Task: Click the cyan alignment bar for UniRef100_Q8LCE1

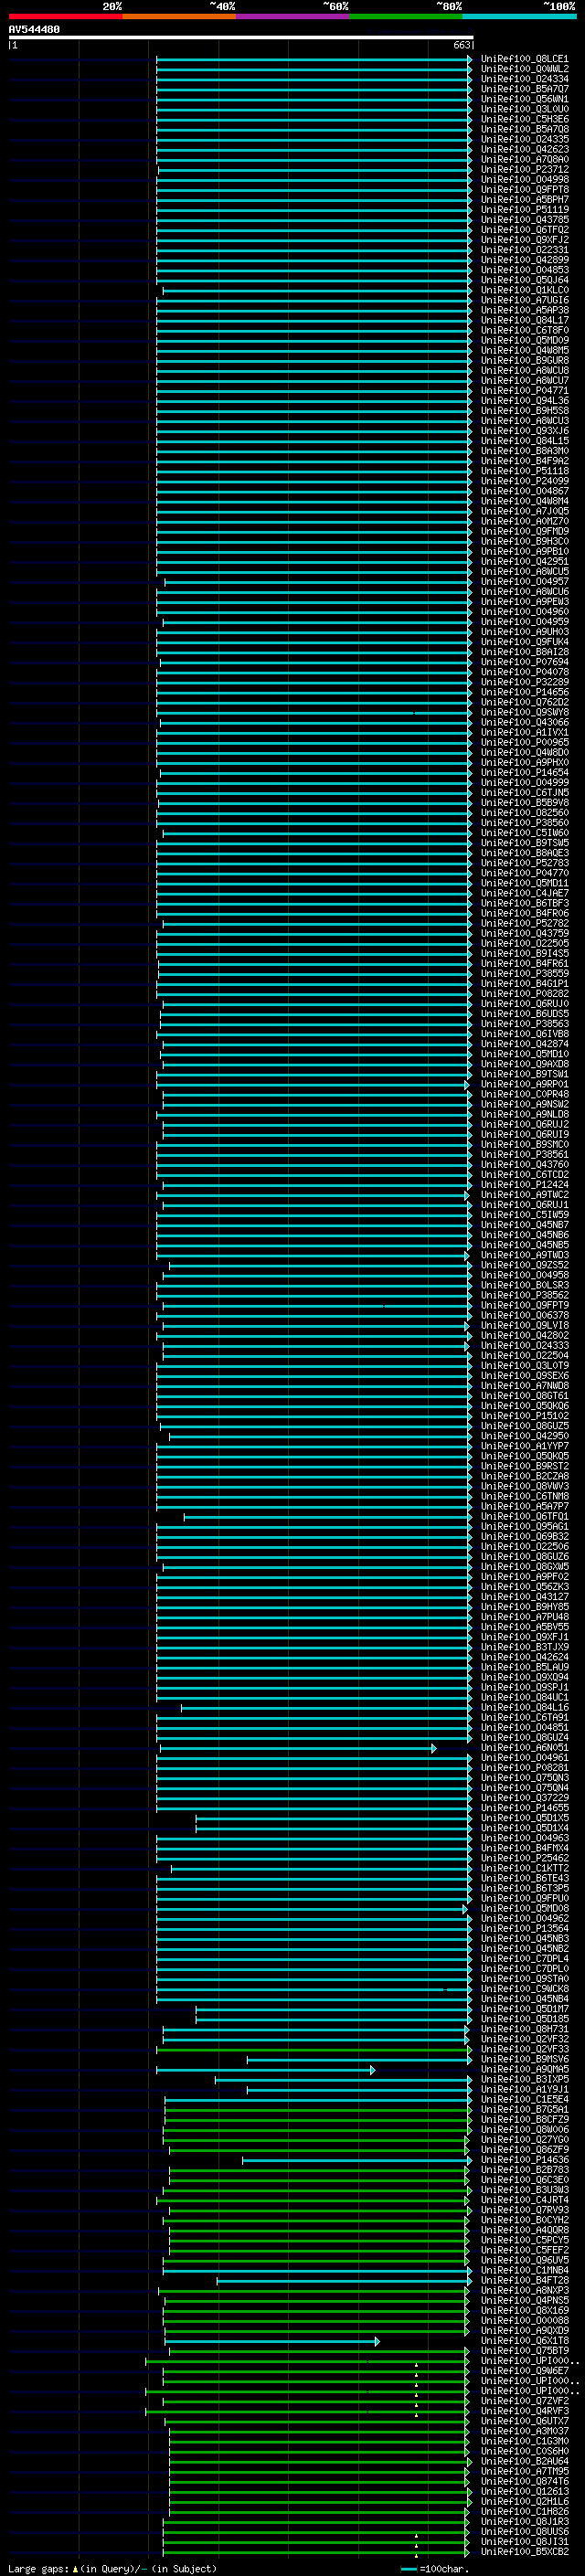Action: pyautogui.click(x=314, y=59)
